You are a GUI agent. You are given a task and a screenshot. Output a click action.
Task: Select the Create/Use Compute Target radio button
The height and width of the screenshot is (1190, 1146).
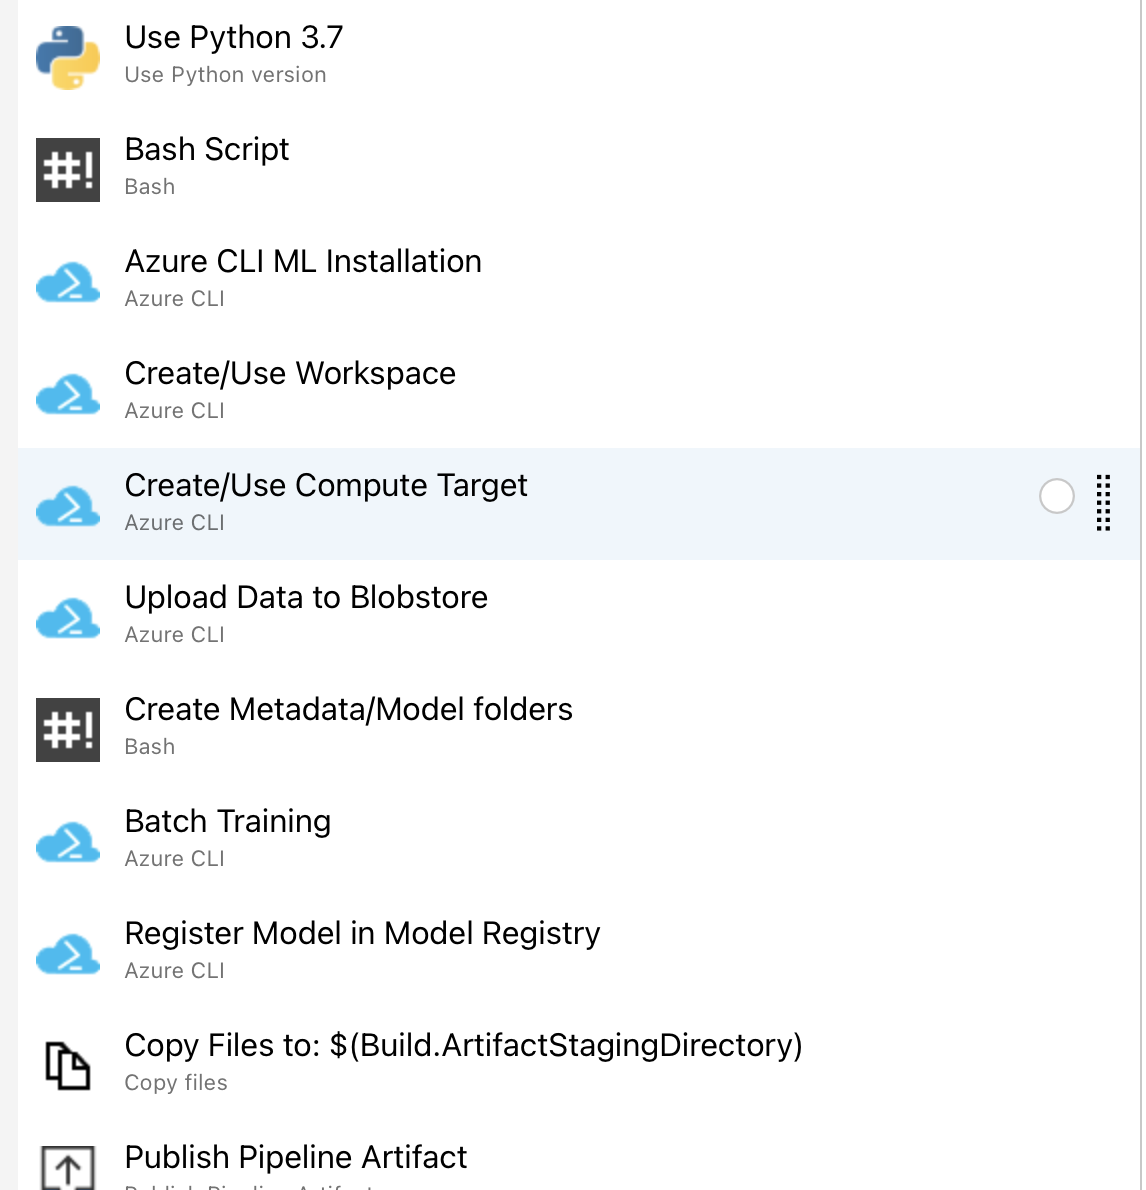click(x=1057, y=496)
